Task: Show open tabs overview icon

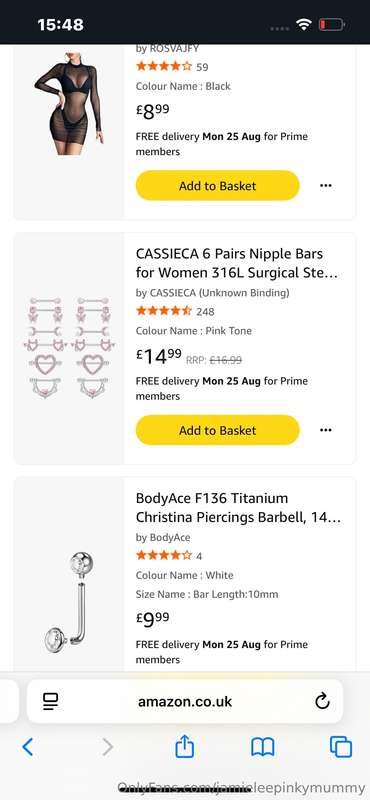Action: 340,747
